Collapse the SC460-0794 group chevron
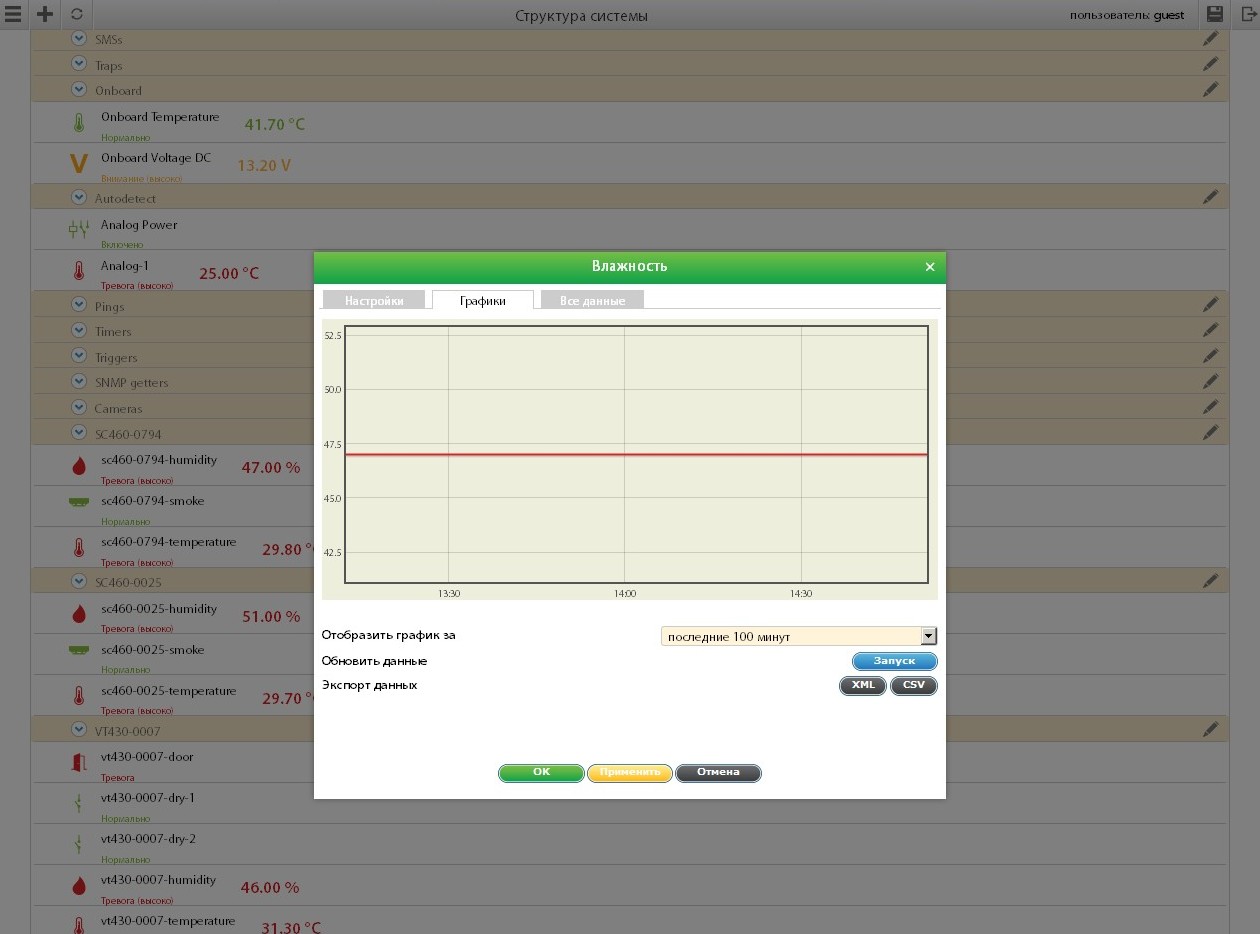This screenshot has width=1260, height=934. point(79,432)
